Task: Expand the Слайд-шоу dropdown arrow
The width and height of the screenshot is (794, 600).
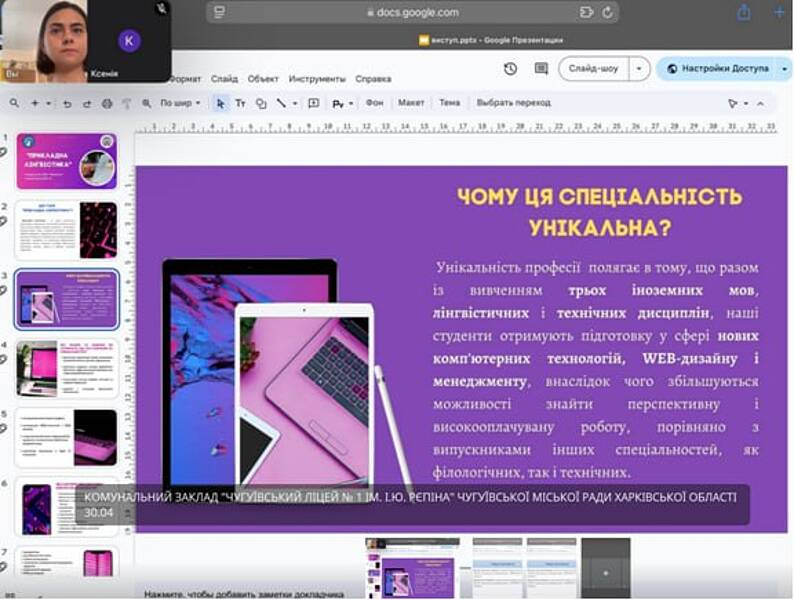Action: 639,69
